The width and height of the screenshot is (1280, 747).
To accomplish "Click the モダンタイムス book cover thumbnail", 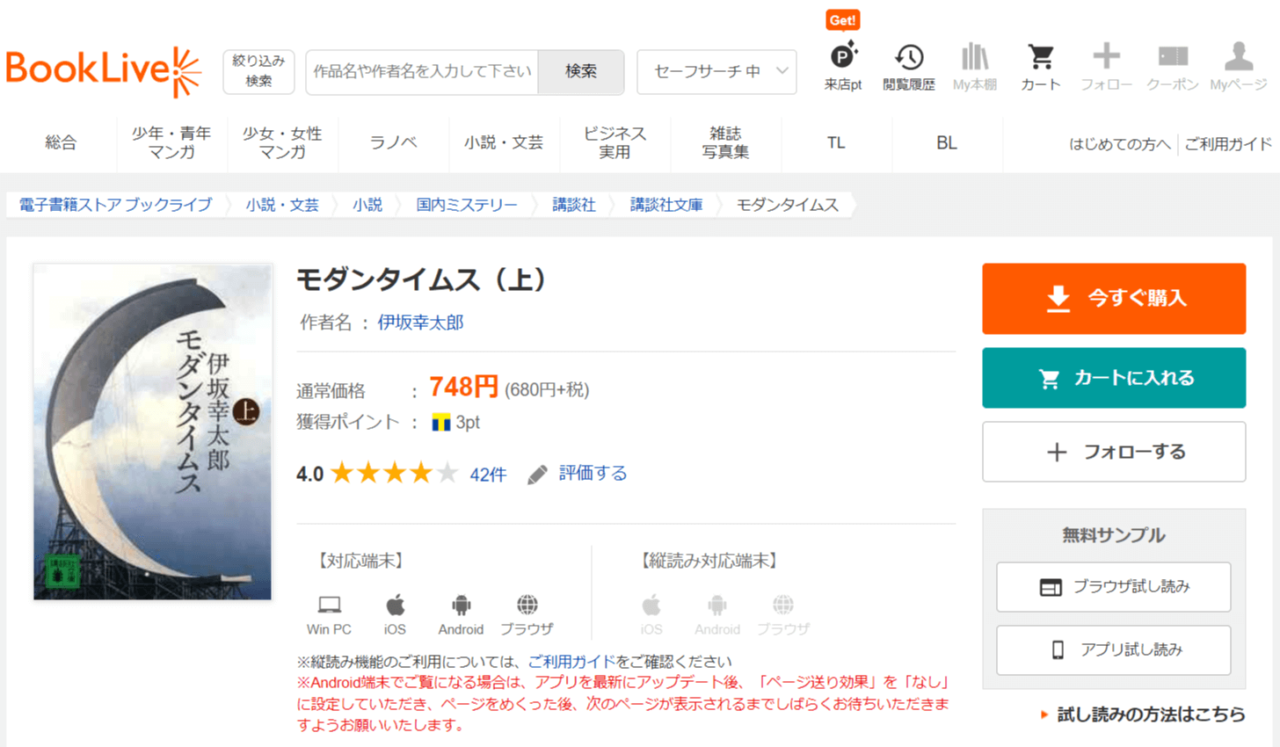I will tap(153, 432).
